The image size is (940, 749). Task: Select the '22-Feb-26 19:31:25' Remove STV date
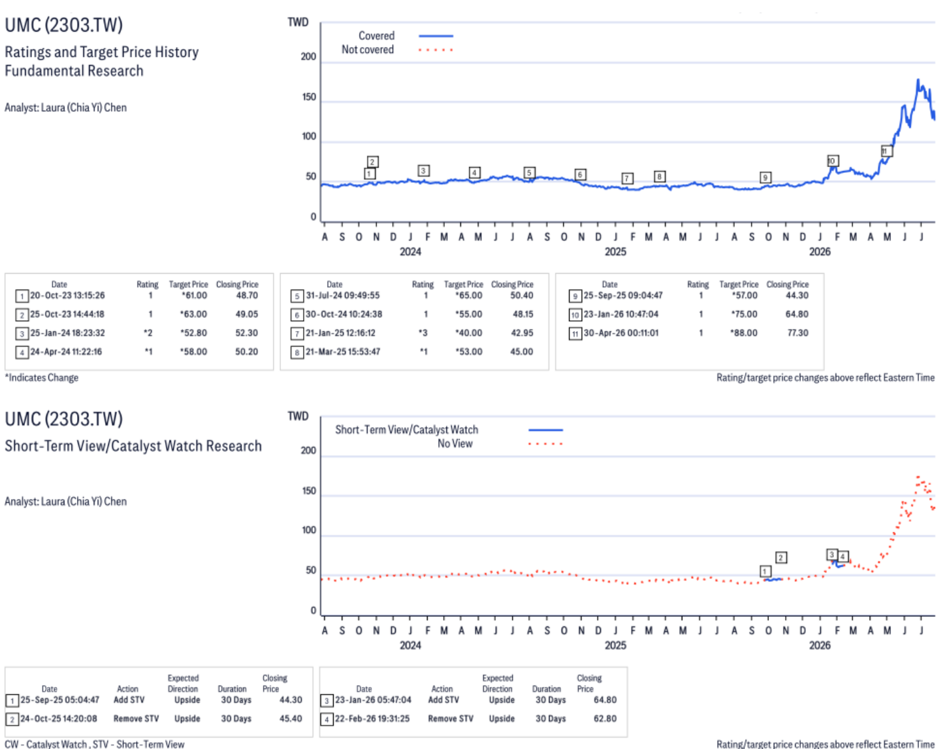pos(372,718)
